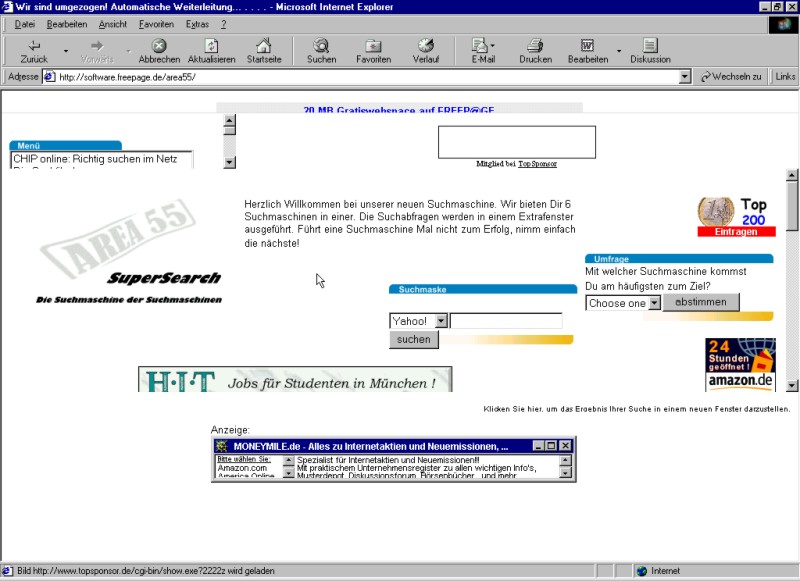The image size is (800, 581).
Task: Print the page with Drucken
Action: coord(535,52)
